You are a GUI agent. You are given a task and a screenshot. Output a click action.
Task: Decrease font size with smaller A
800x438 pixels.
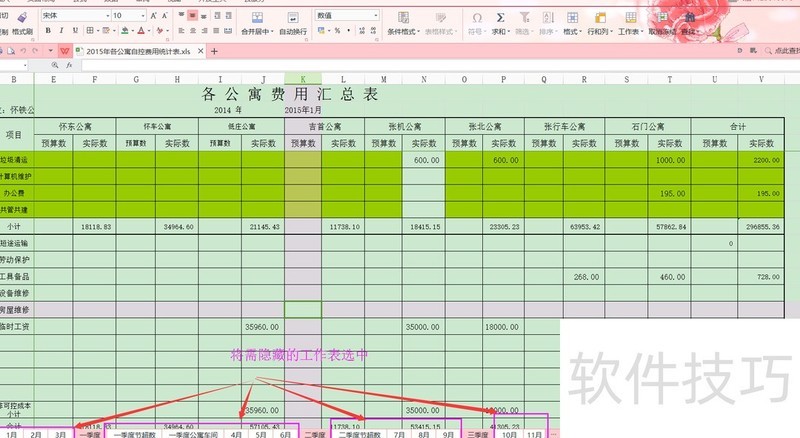[165, 16]
